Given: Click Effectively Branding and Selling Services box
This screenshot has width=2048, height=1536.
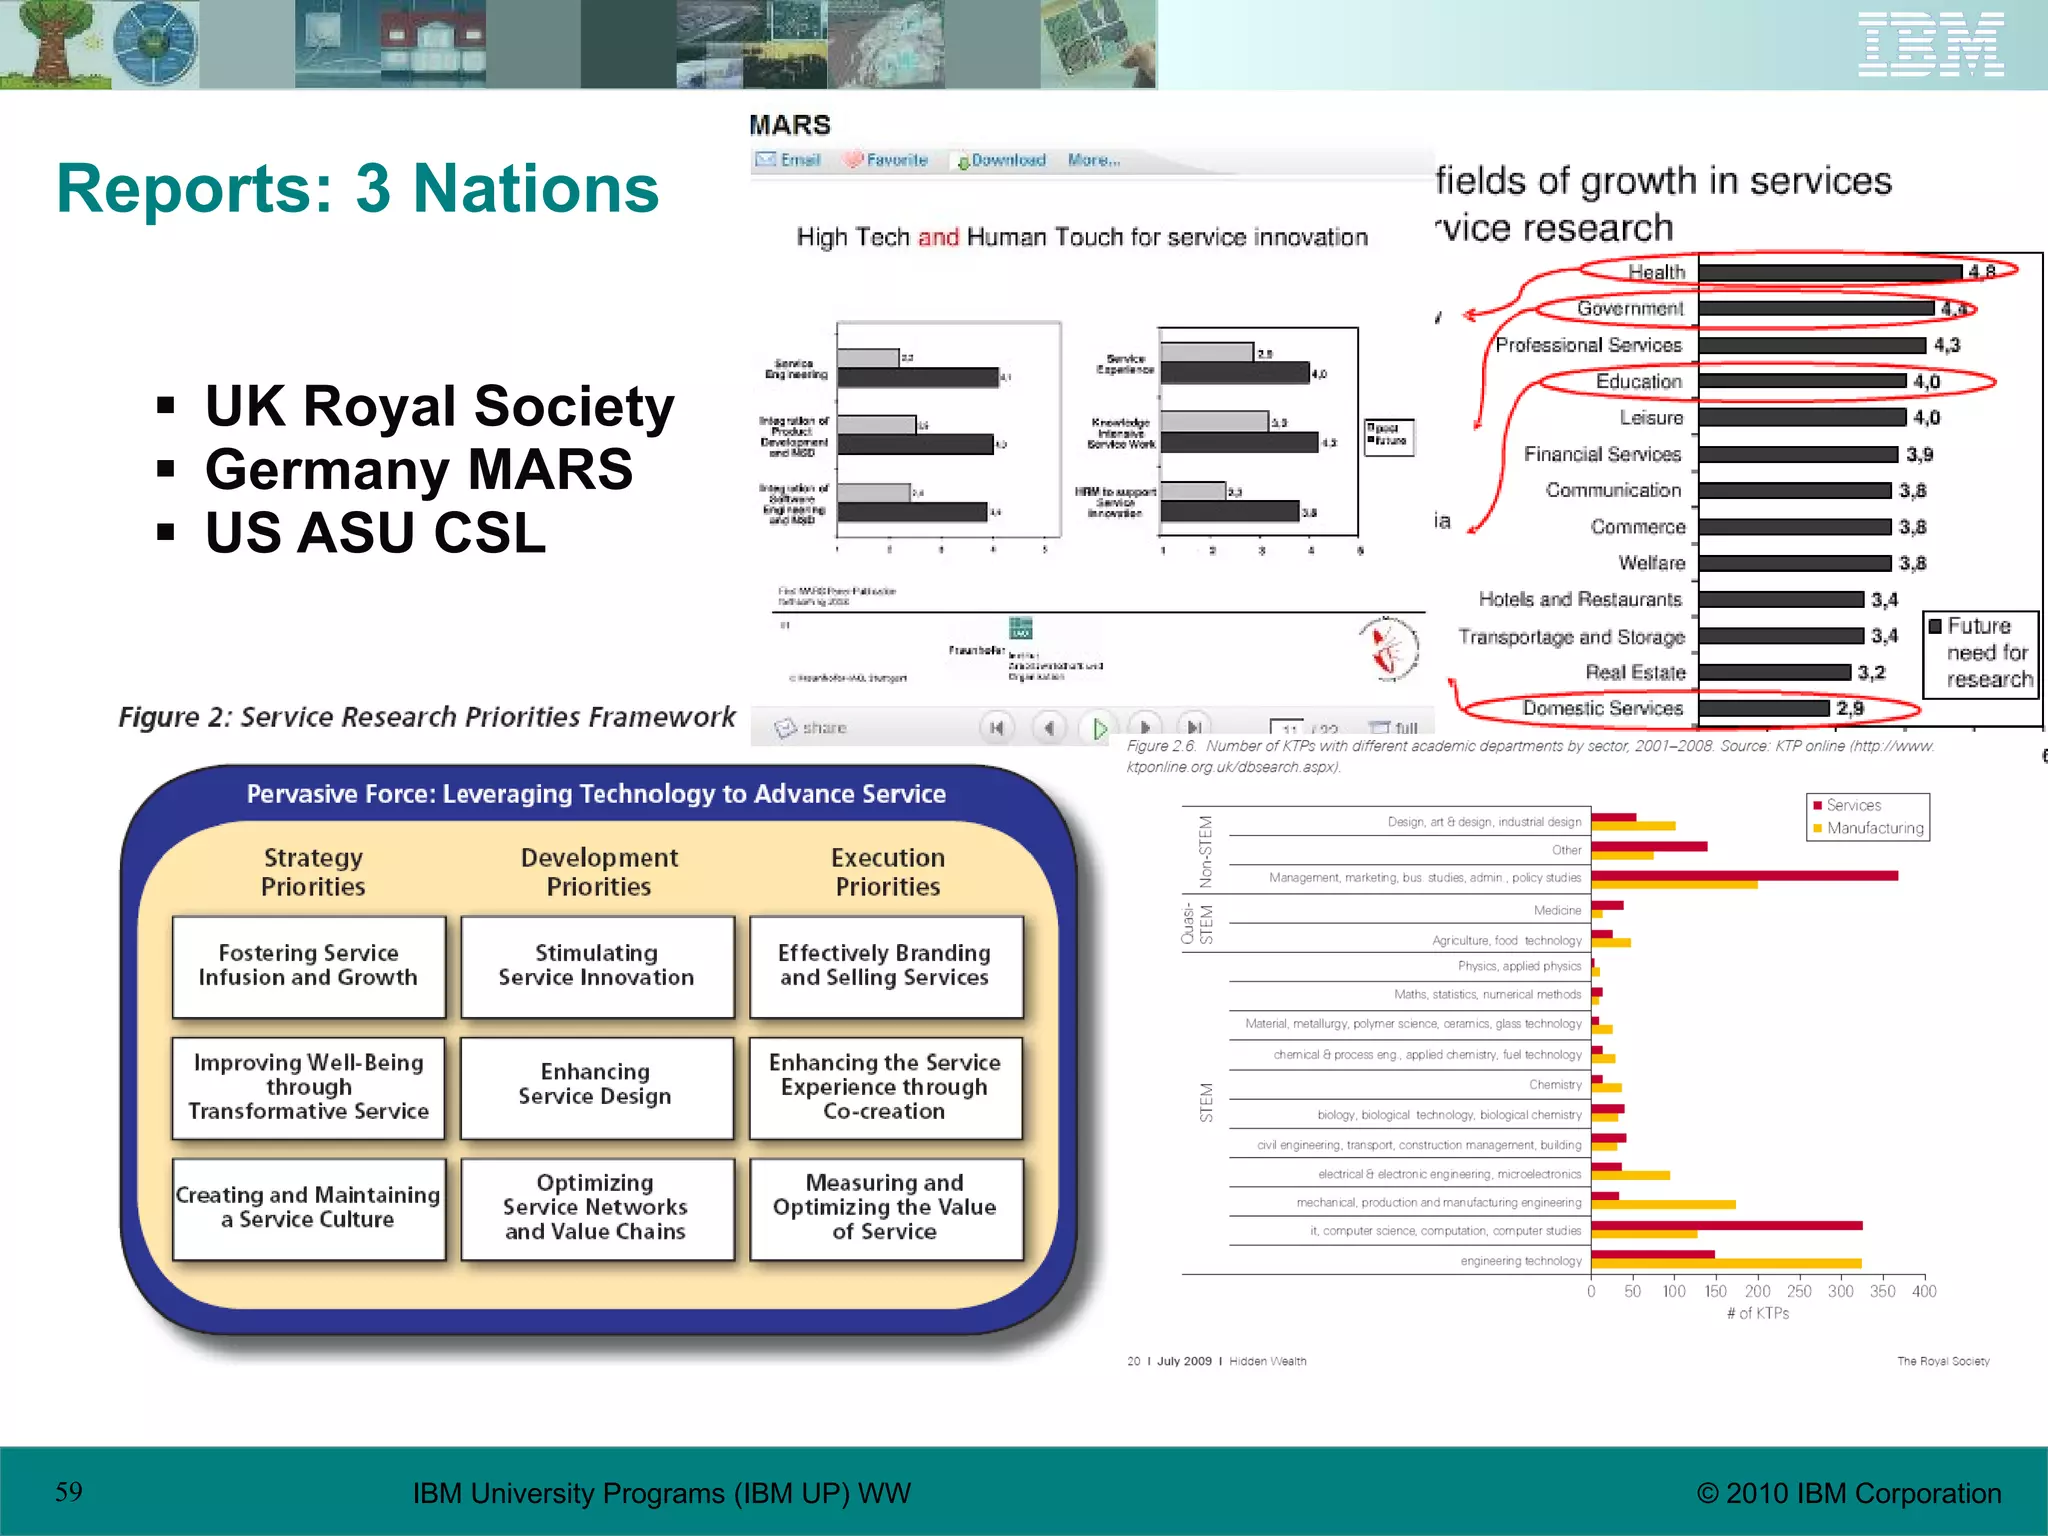Looking at the screenshot, I should point(886,966).
